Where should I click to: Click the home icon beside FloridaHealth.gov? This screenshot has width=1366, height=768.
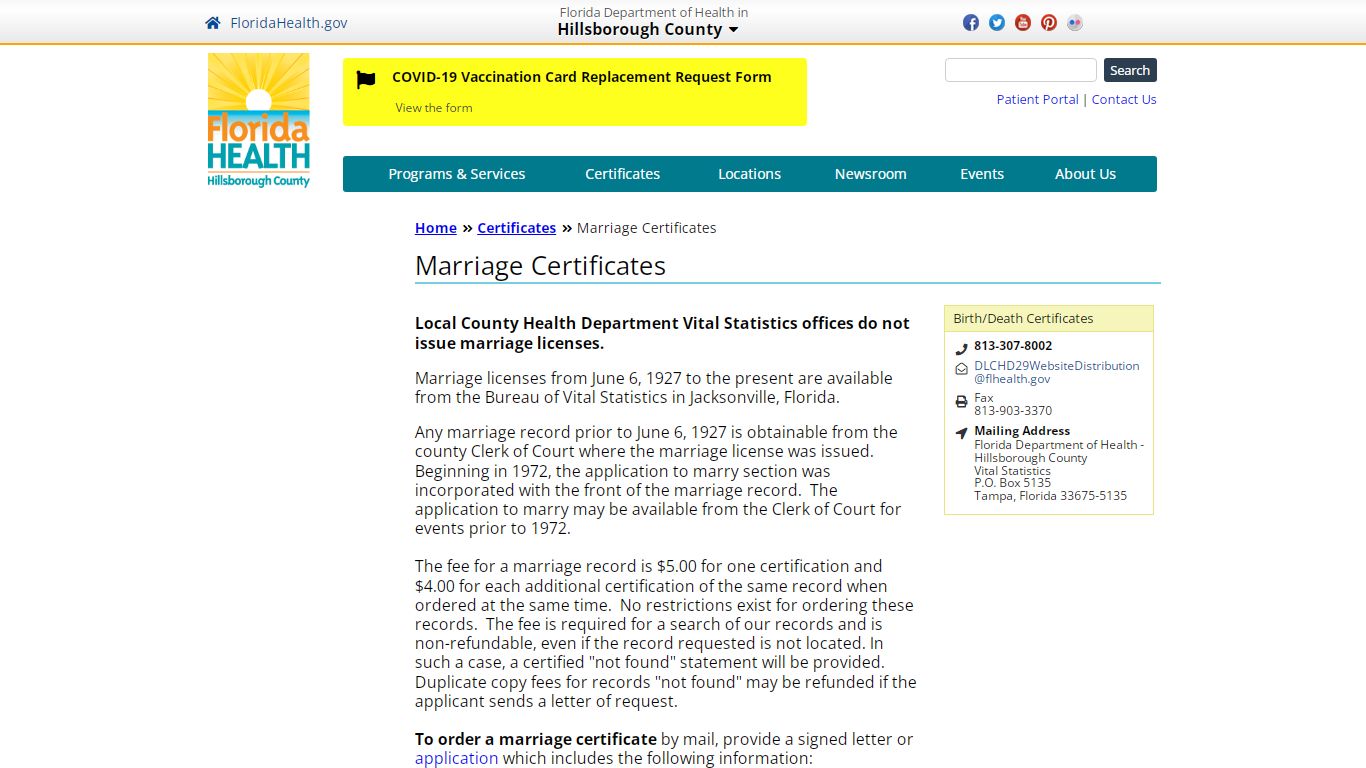point(212,23)
